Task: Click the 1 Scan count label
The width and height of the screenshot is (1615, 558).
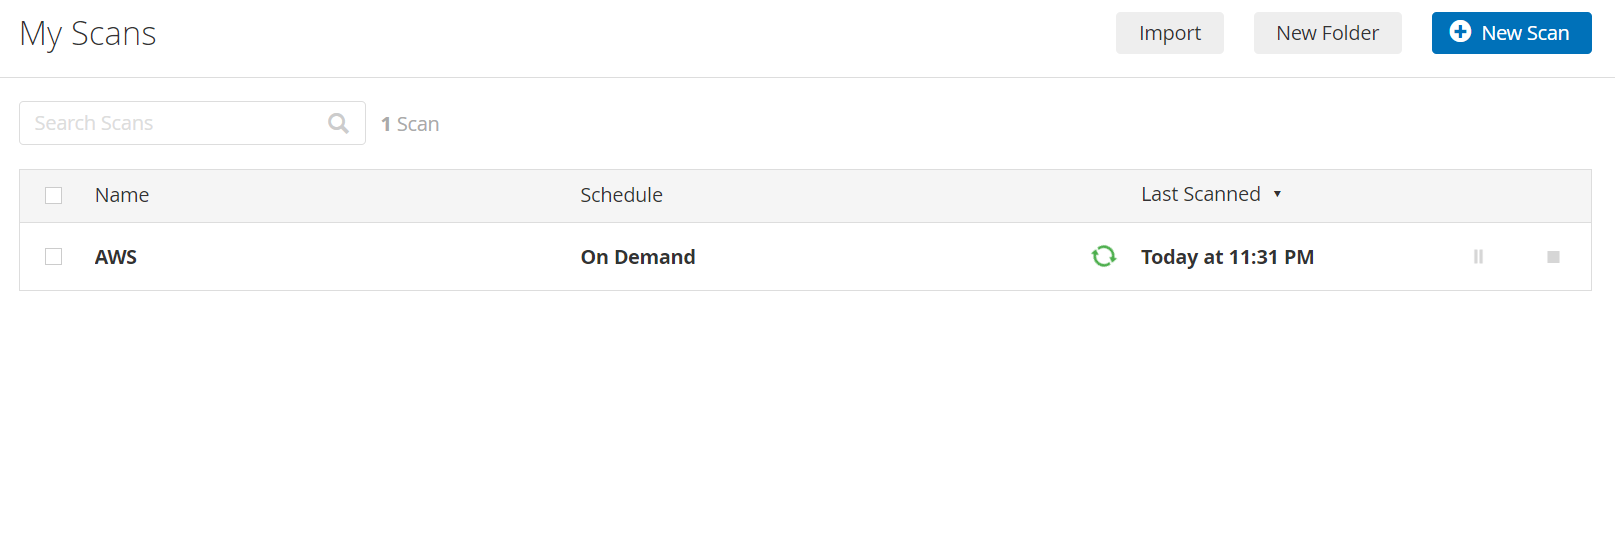Action: coord(410,124)
